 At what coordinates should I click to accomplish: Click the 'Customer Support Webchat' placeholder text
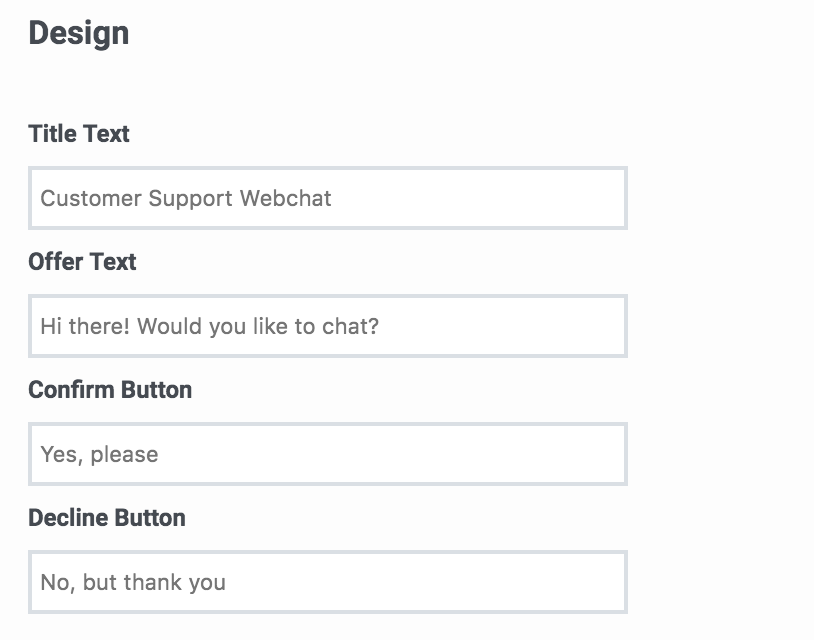186,198
